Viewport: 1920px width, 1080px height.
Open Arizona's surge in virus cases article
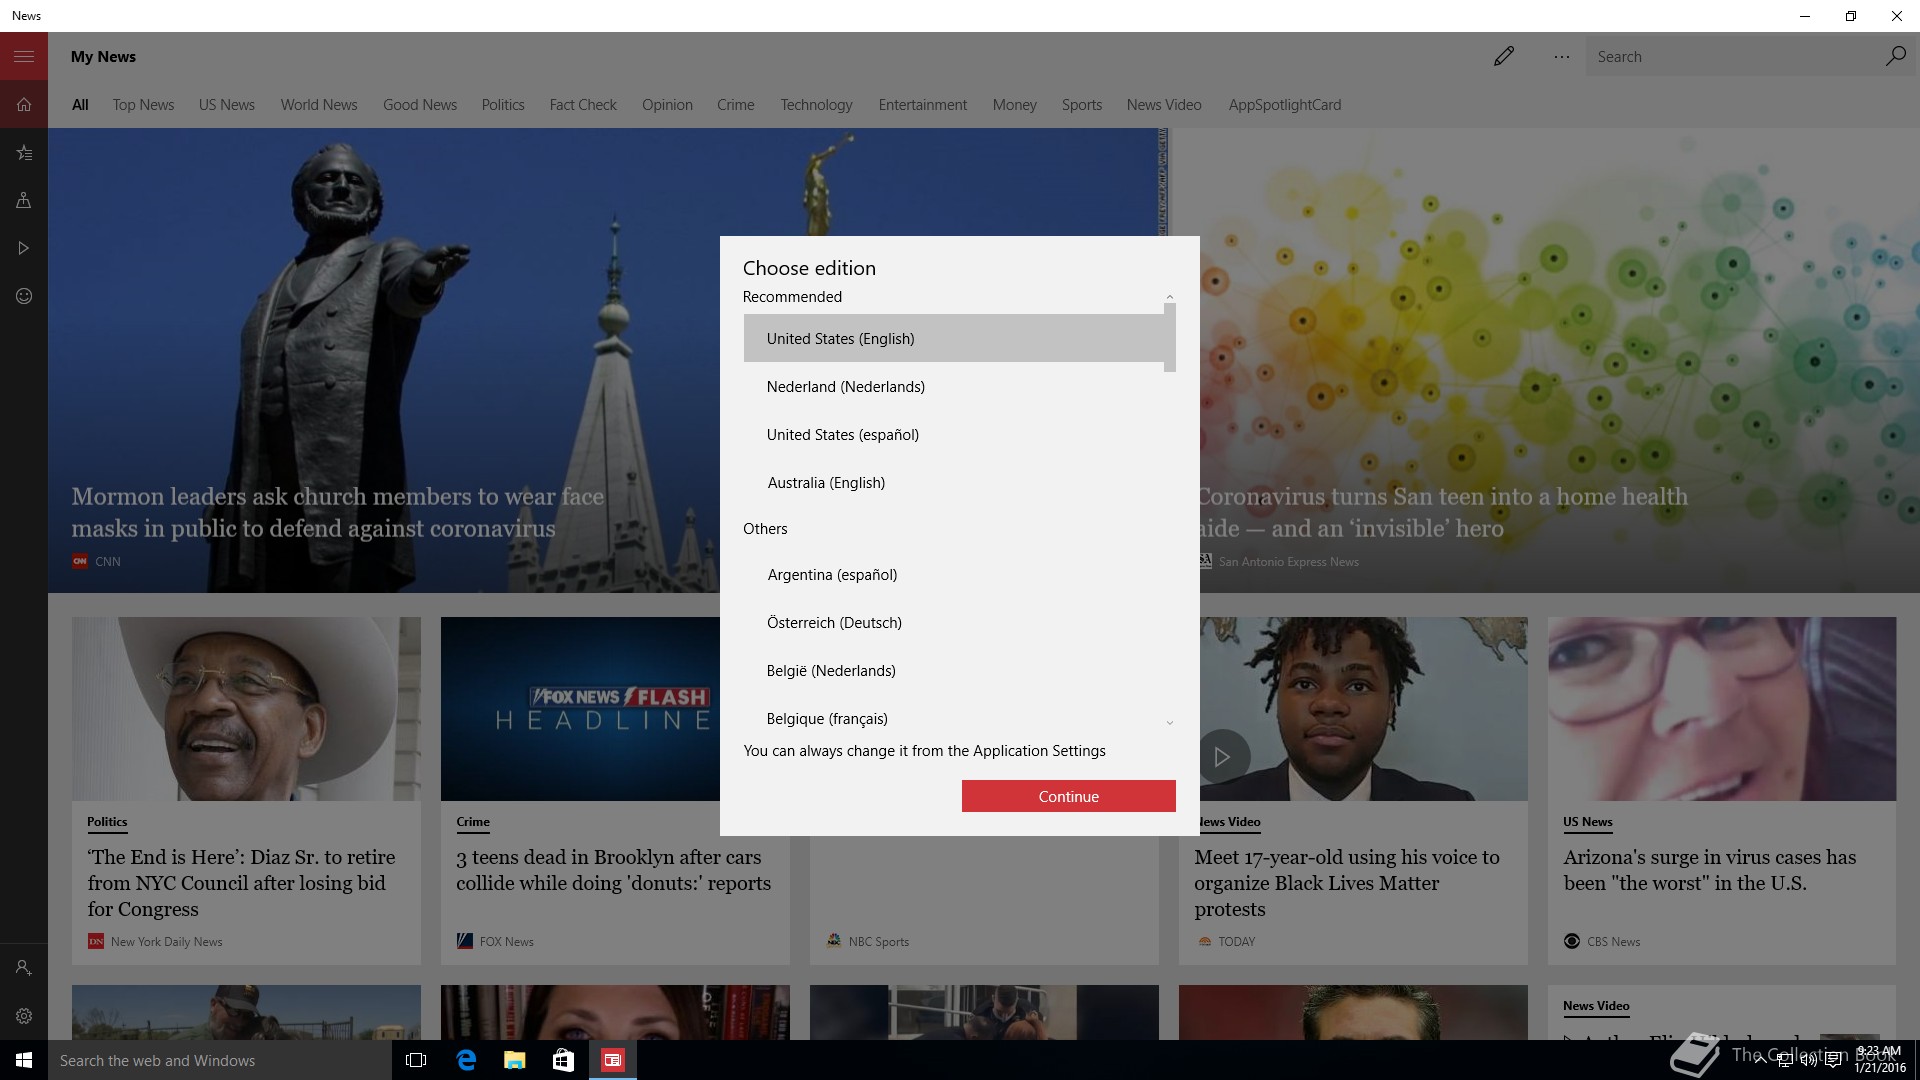[1709, 870]
